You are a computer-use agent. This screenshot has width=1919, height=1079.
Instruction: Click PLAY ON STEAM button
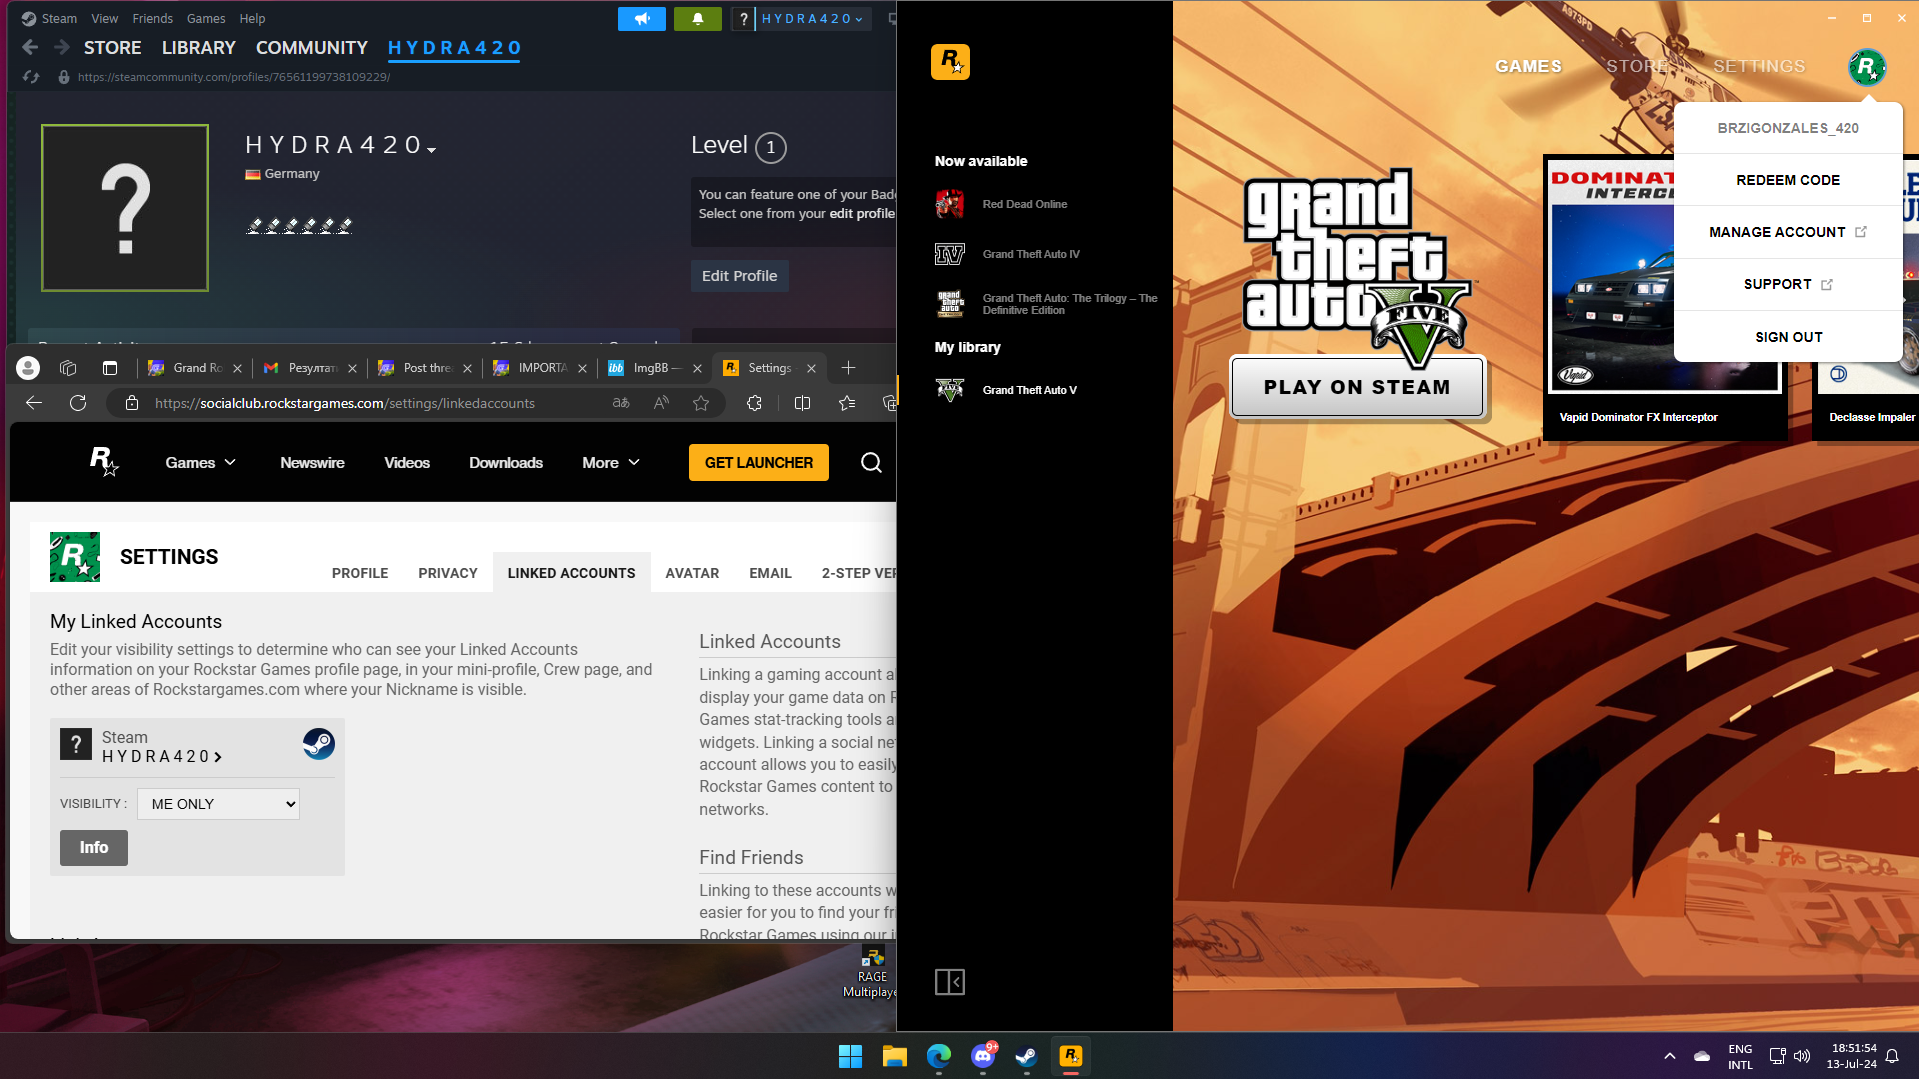pos(1357,387)
